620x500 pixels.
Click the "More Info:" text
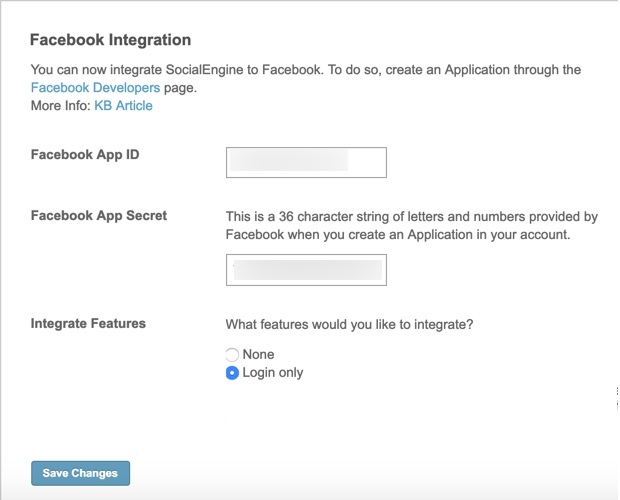click(x=61, y=106)
